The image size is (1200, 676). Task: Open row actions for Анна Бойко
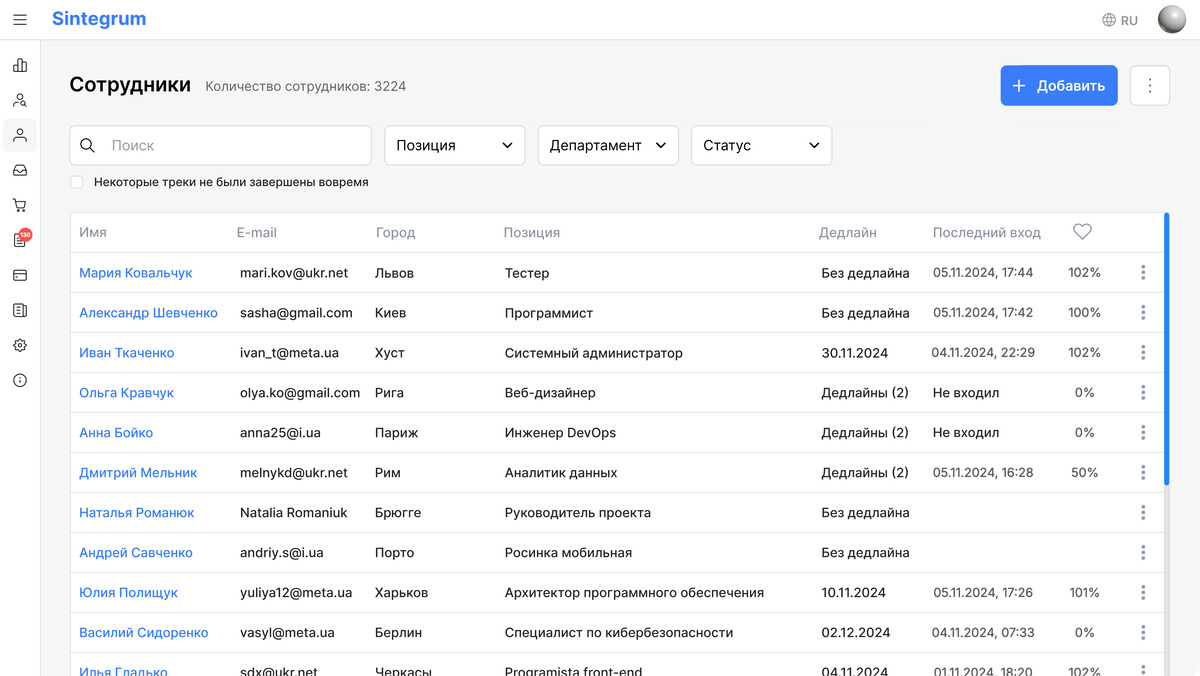(x=1143, y=432)
